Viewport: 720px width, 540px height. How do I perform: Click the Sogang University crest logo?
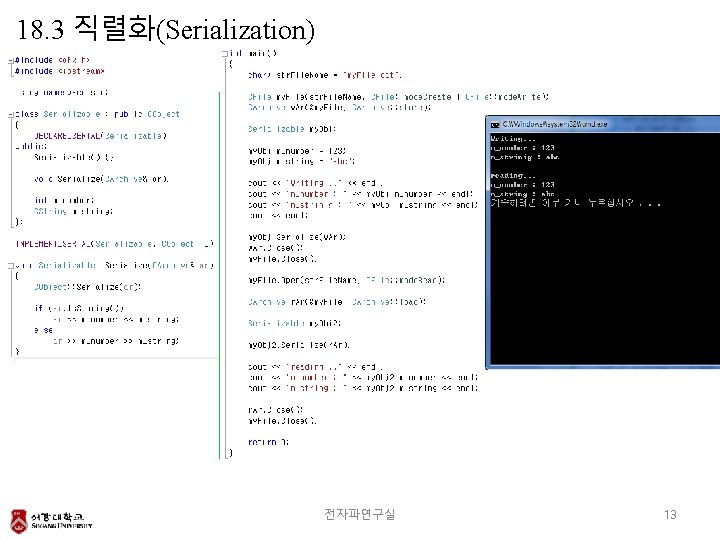[x=19, y=521]
